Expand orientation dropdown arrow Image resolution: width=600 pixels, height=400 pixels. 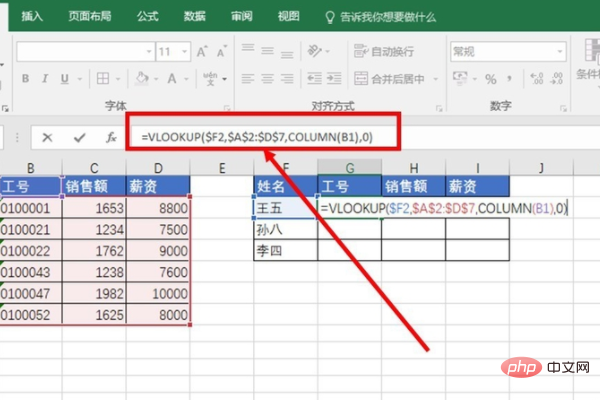tap(328, 51)
